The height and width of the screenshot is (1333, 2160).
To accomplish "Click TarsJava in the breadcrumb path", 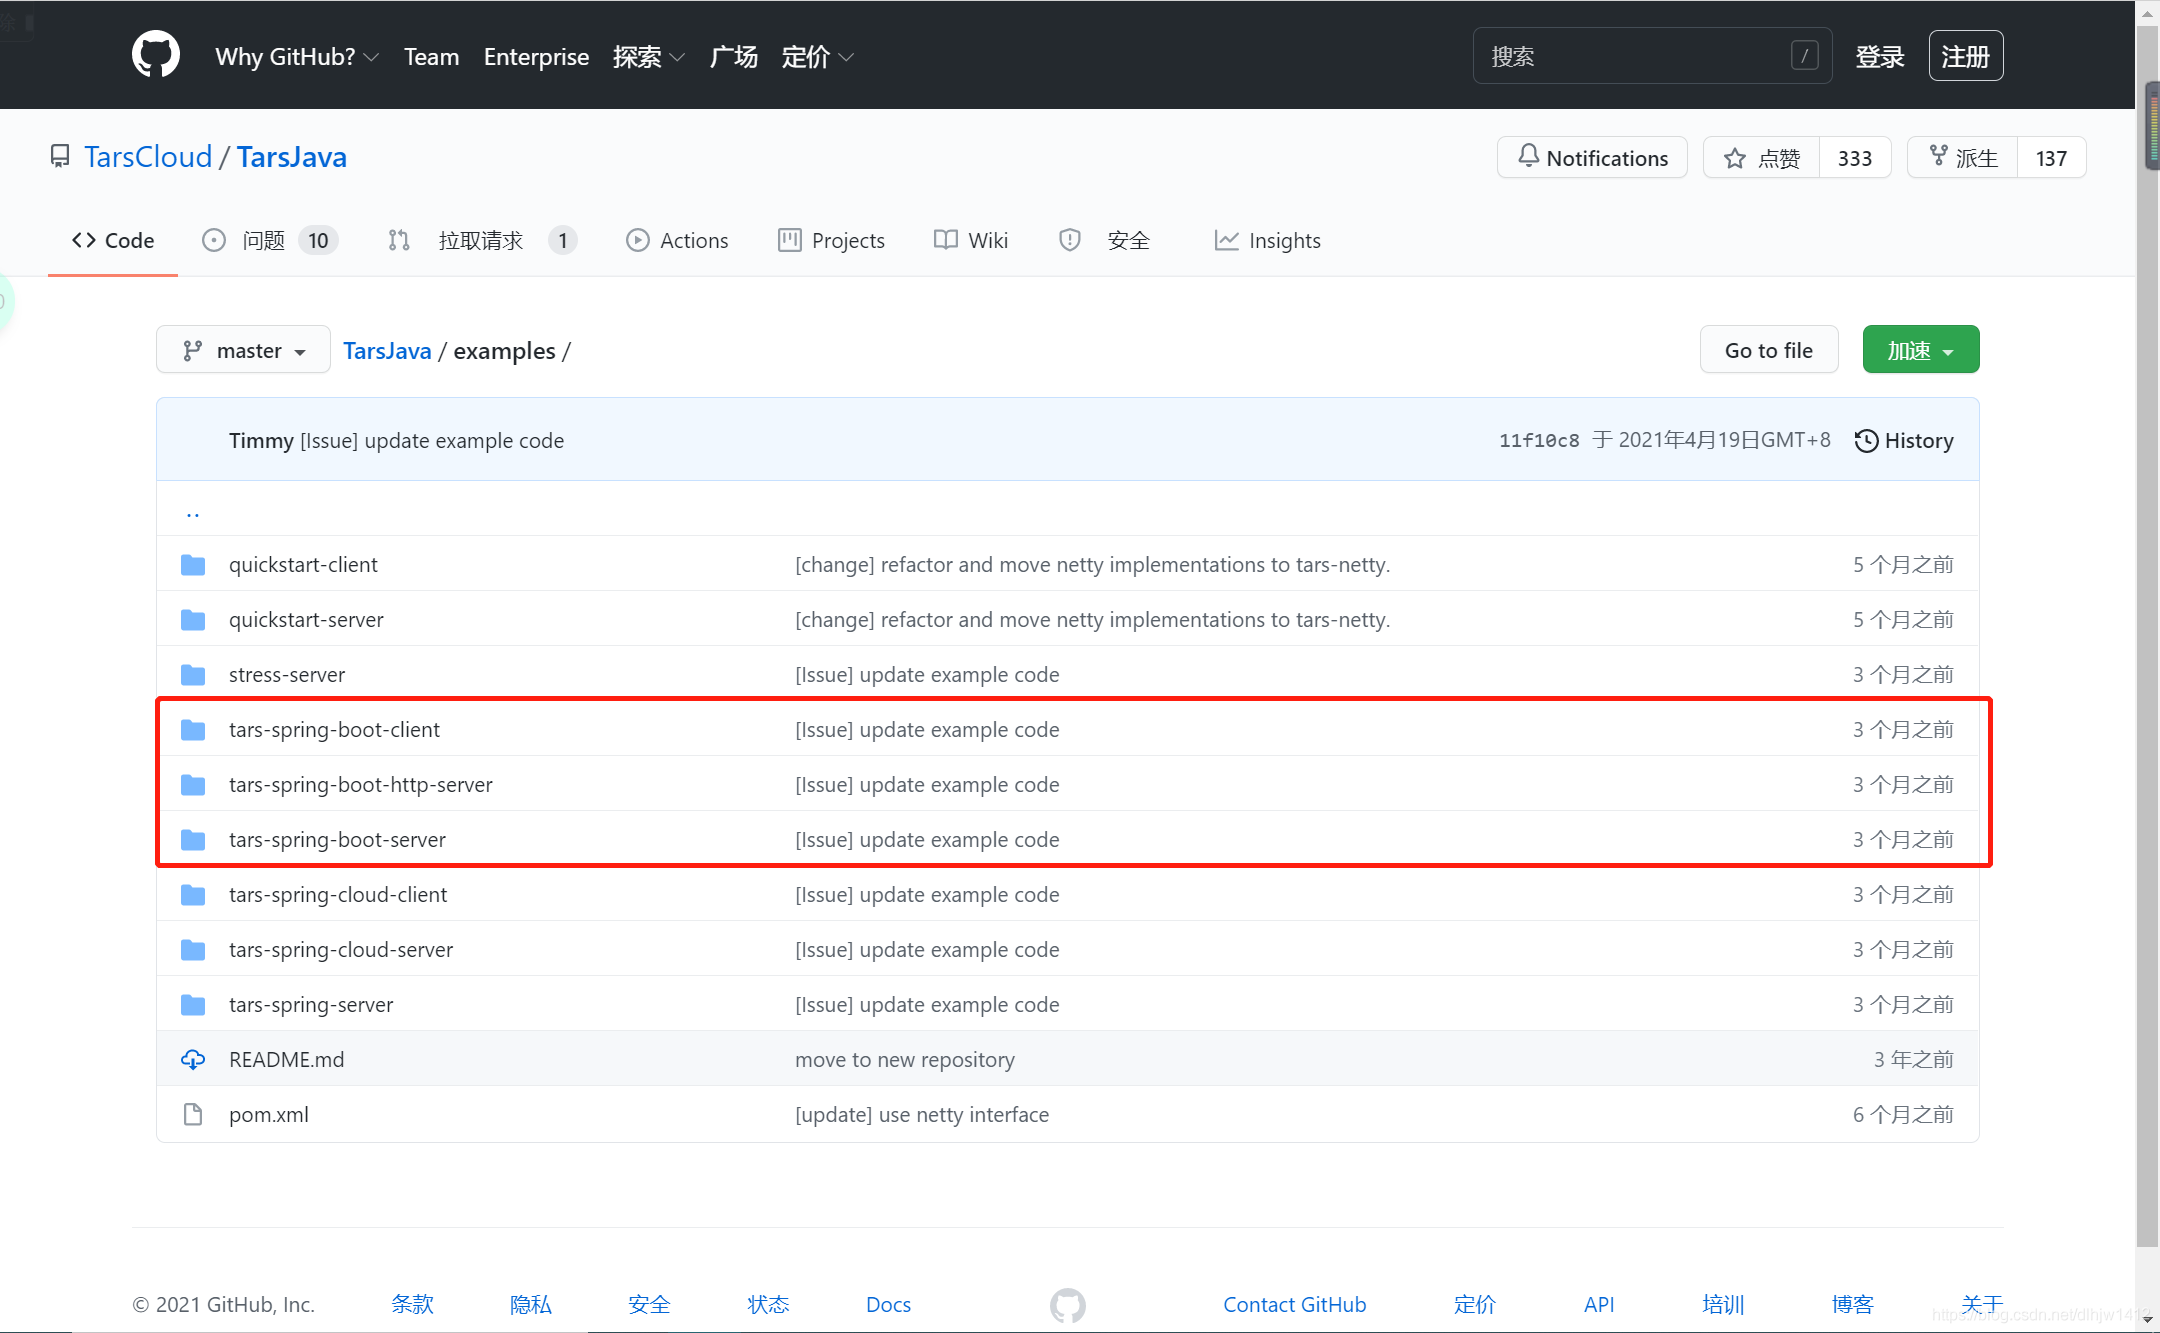I will click(387, 351).
